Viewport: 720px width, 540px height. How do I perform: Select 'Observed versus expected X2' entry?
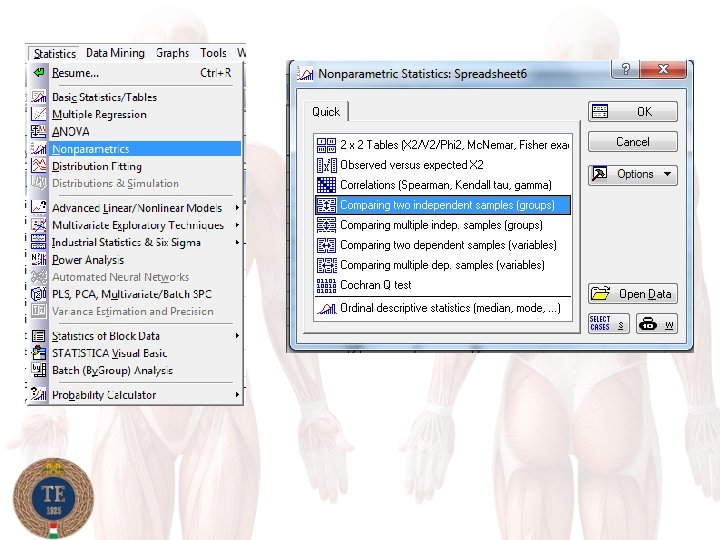coord(443,165)
